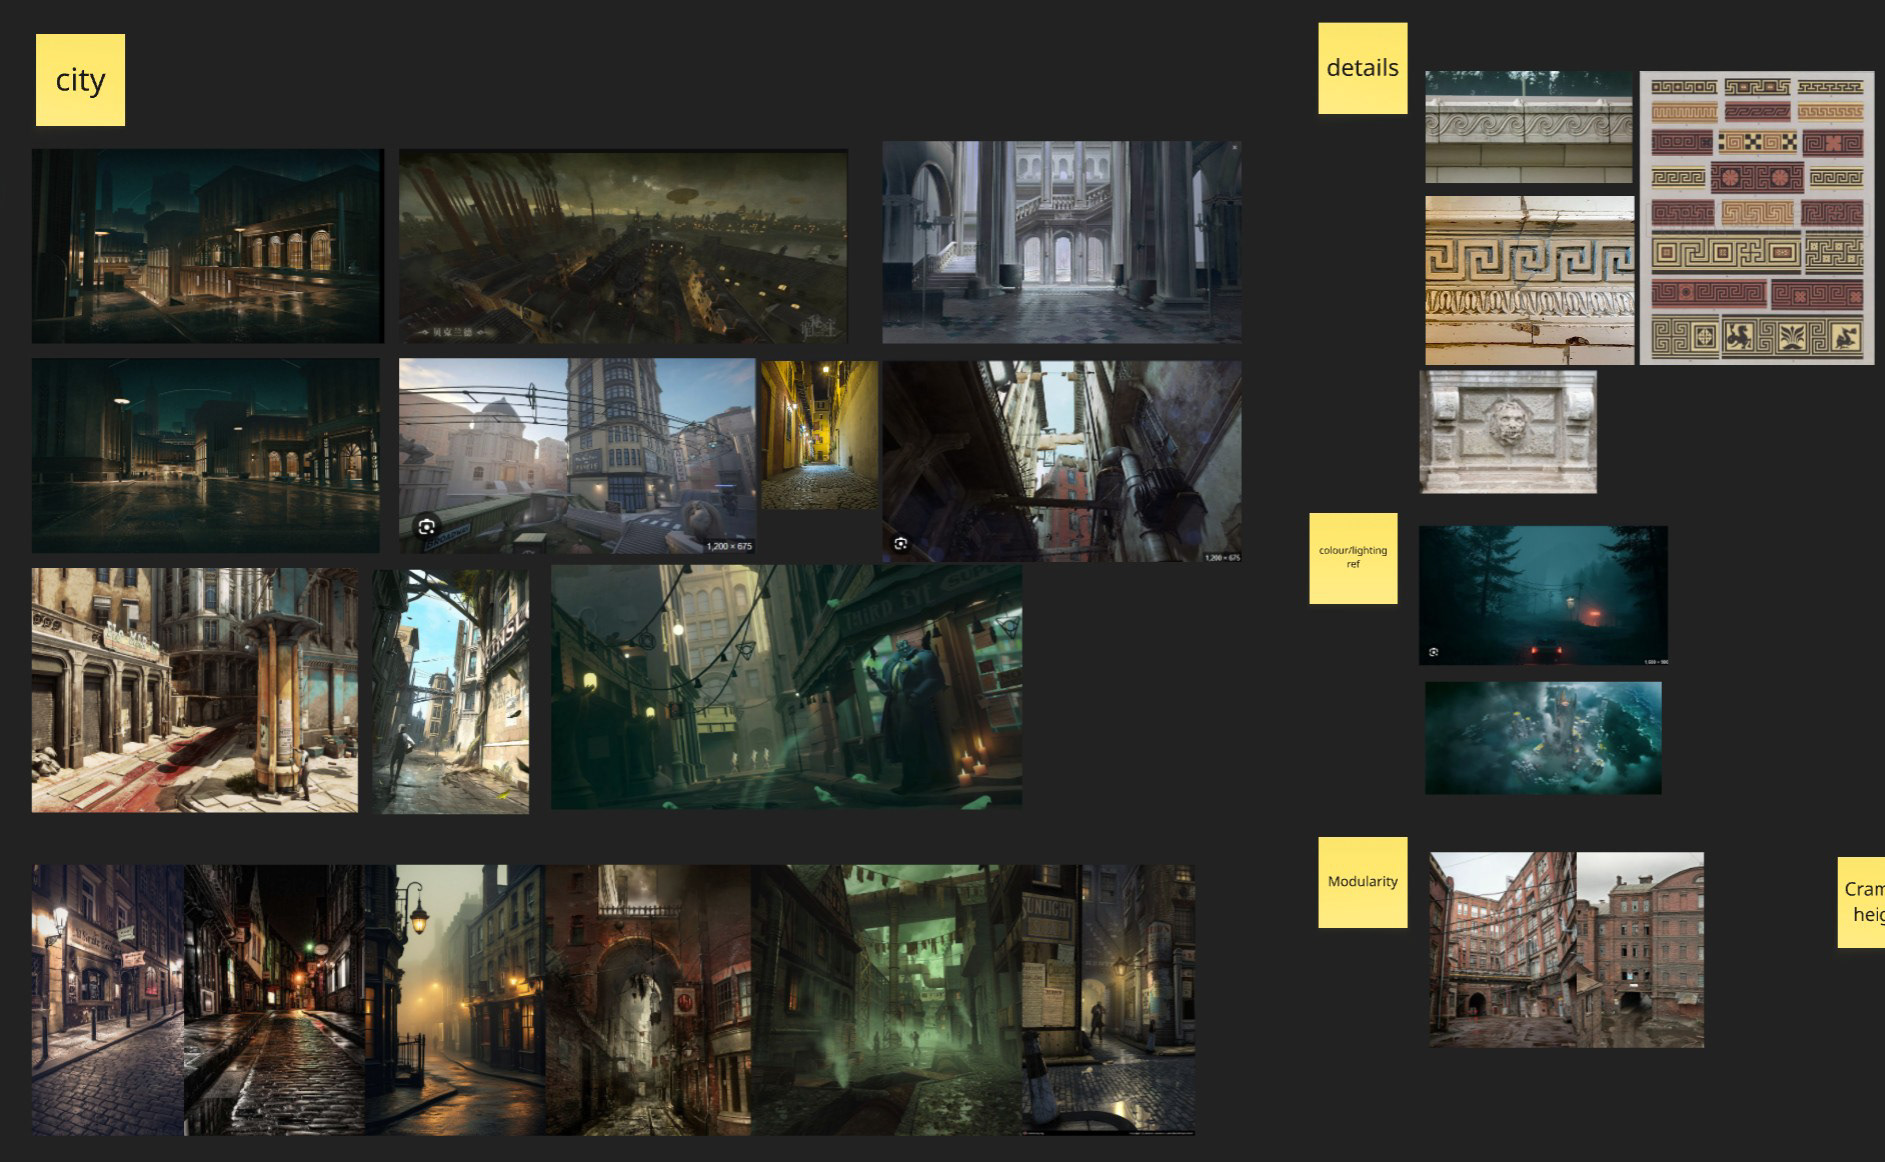
Task: Select dark teal rainy street reflection image
Action: [x=206, y=455]
